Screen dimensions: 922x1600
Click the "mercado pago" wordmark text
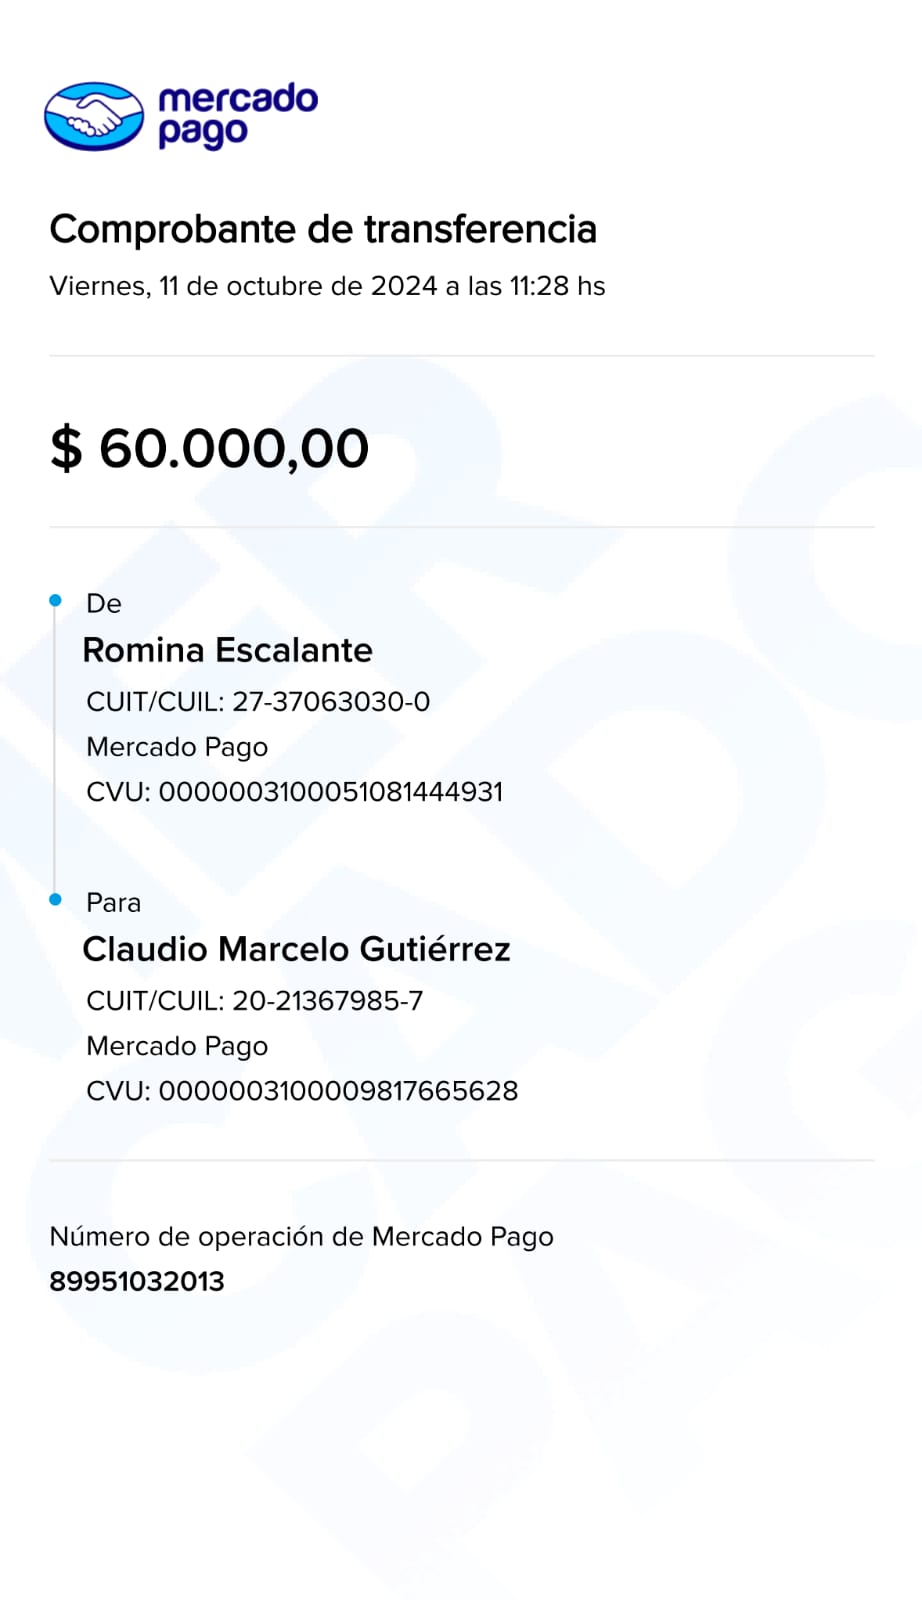[x=238, y=115]
